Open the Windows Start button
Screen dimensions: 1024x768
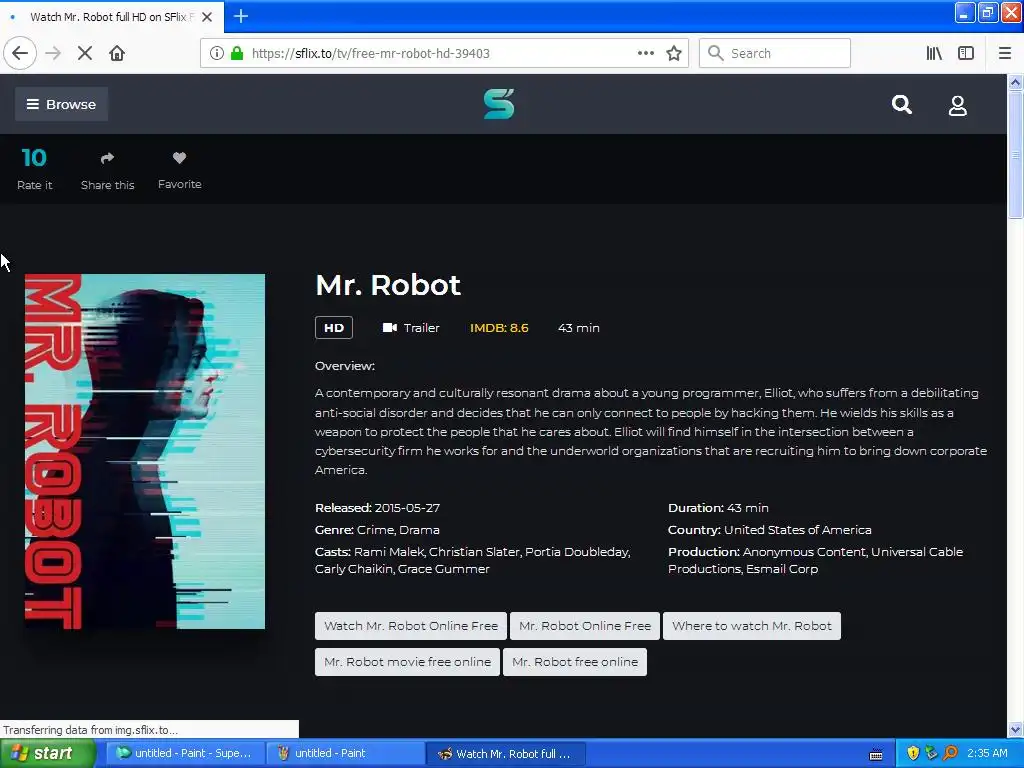pyautogui.click(x=48, y=753)
